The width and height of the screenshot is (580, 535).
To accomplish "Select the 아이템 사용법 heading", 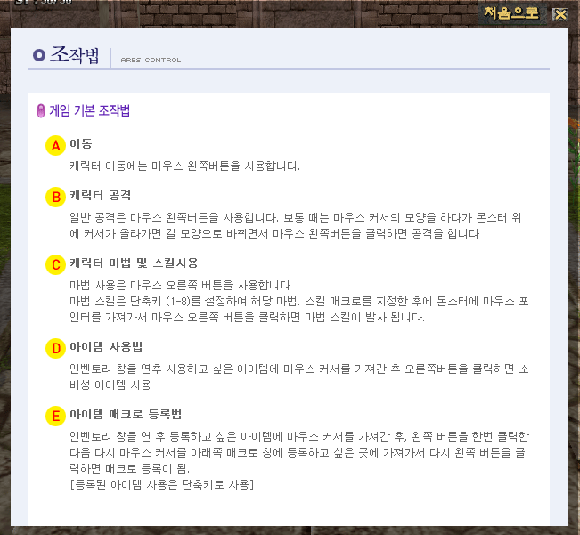I will [x=106, y=347].
